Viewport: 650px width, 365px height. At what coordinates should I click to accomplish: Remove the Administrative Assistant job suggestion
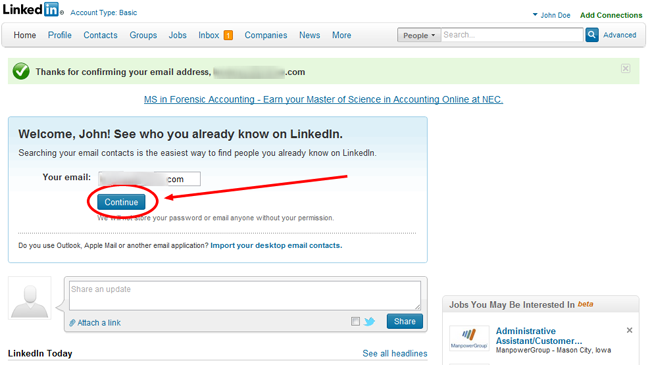(x=629, y=330)
